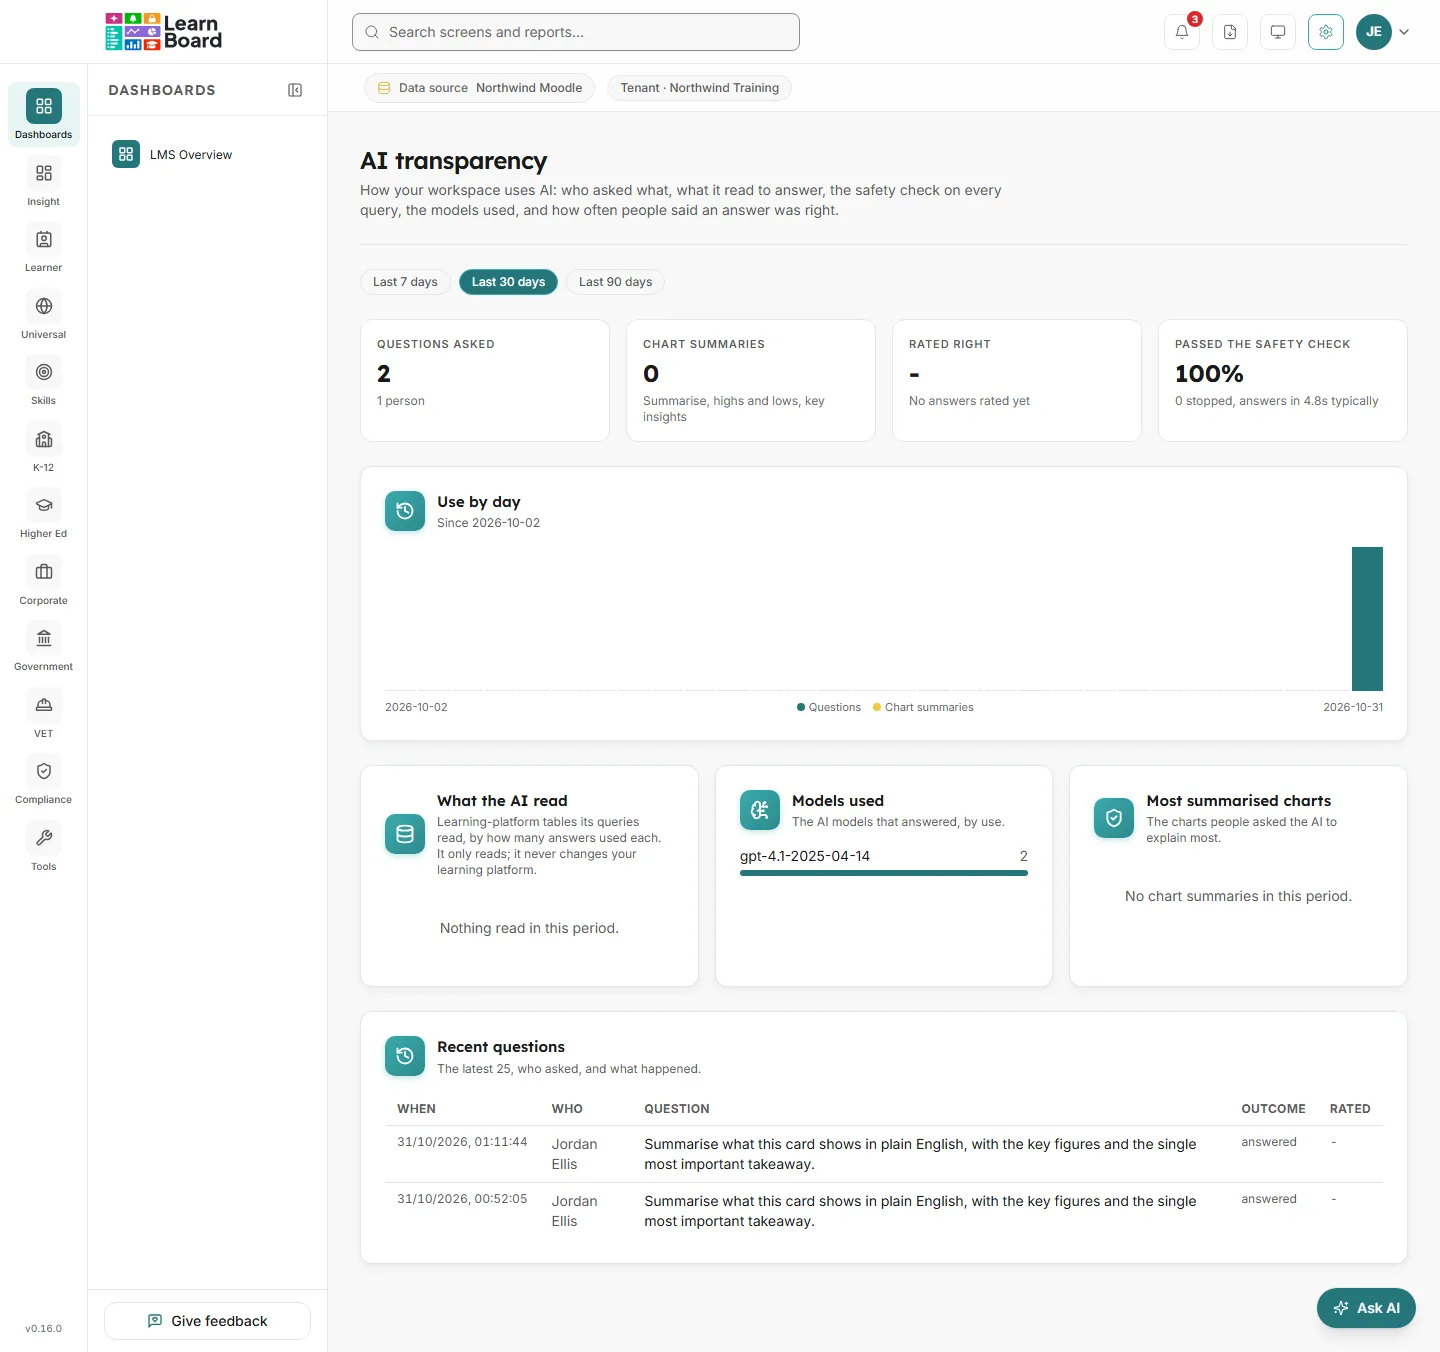Toggle Chart summaries legend item
Viewport: 1440px width, 1352px height.
[x=923, y=707]
